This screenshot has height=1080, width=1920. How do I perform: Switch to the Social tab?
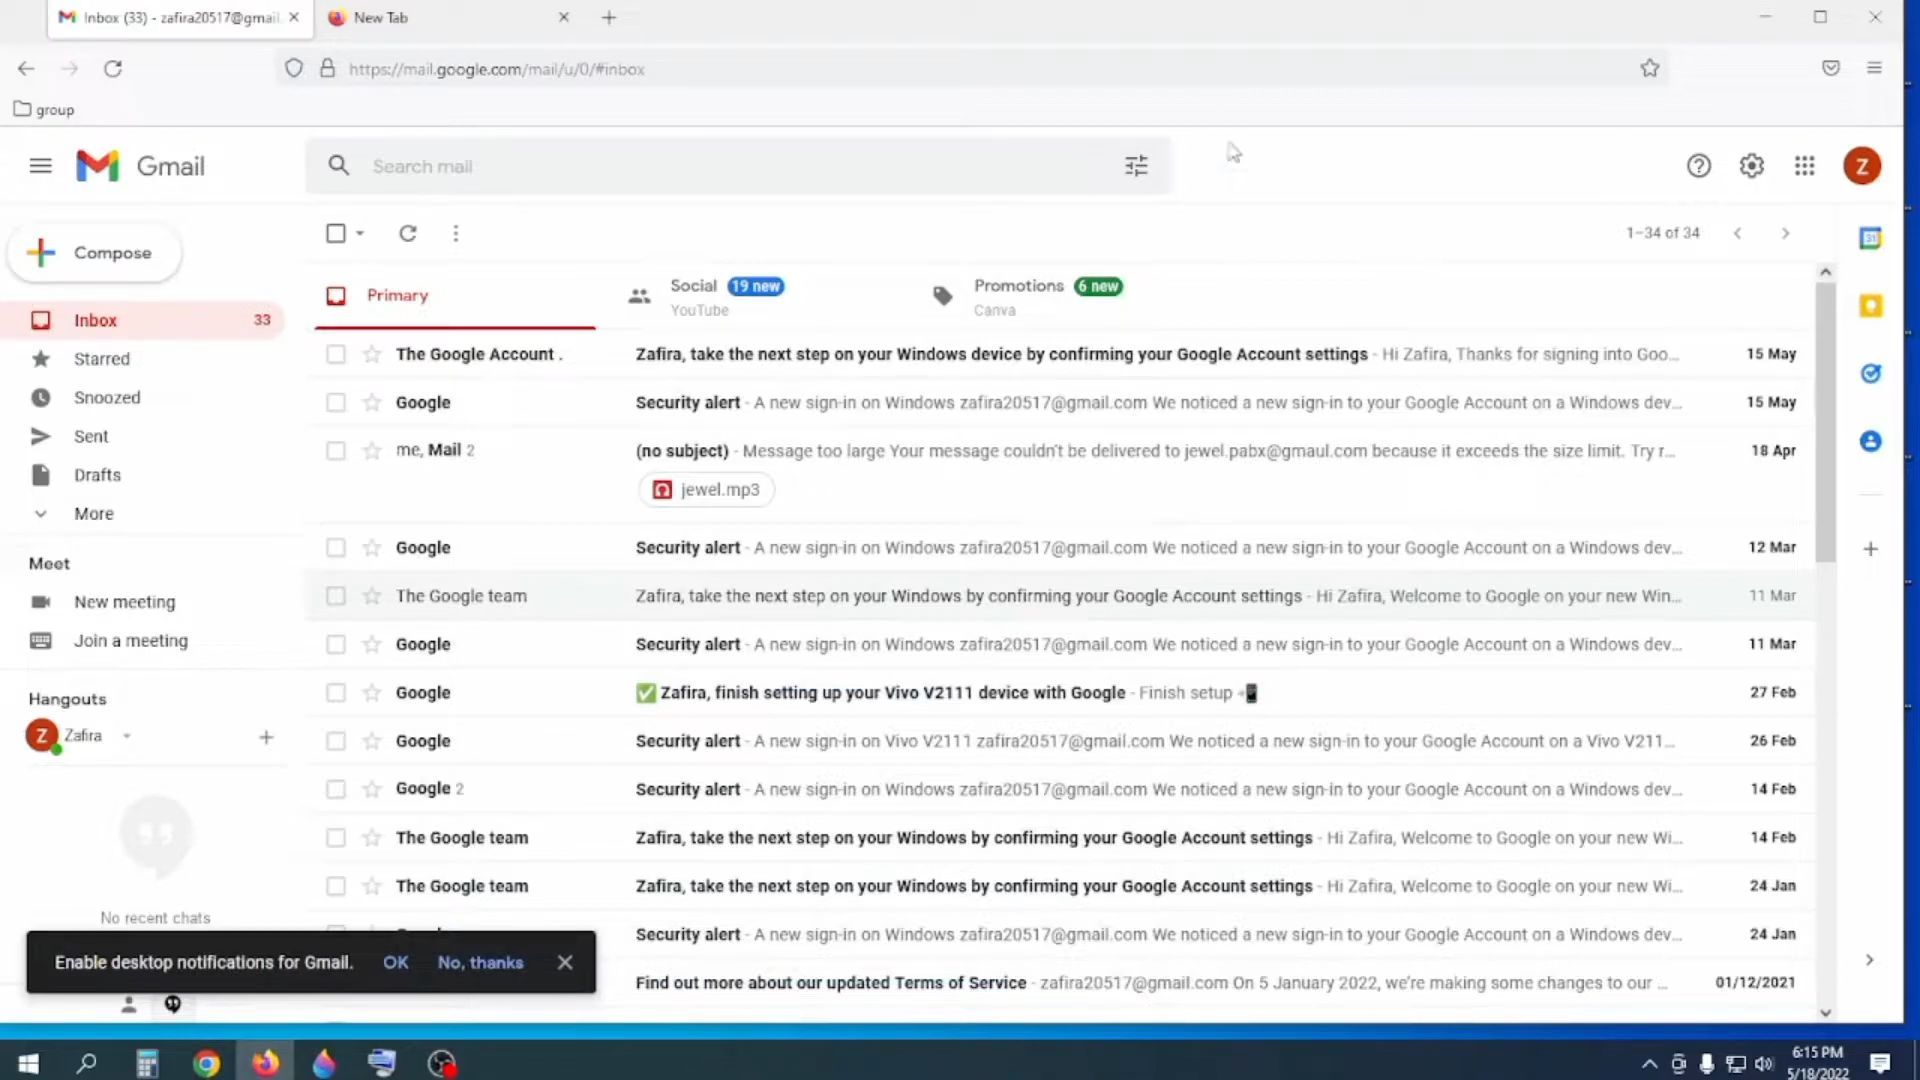coord(760,296)
